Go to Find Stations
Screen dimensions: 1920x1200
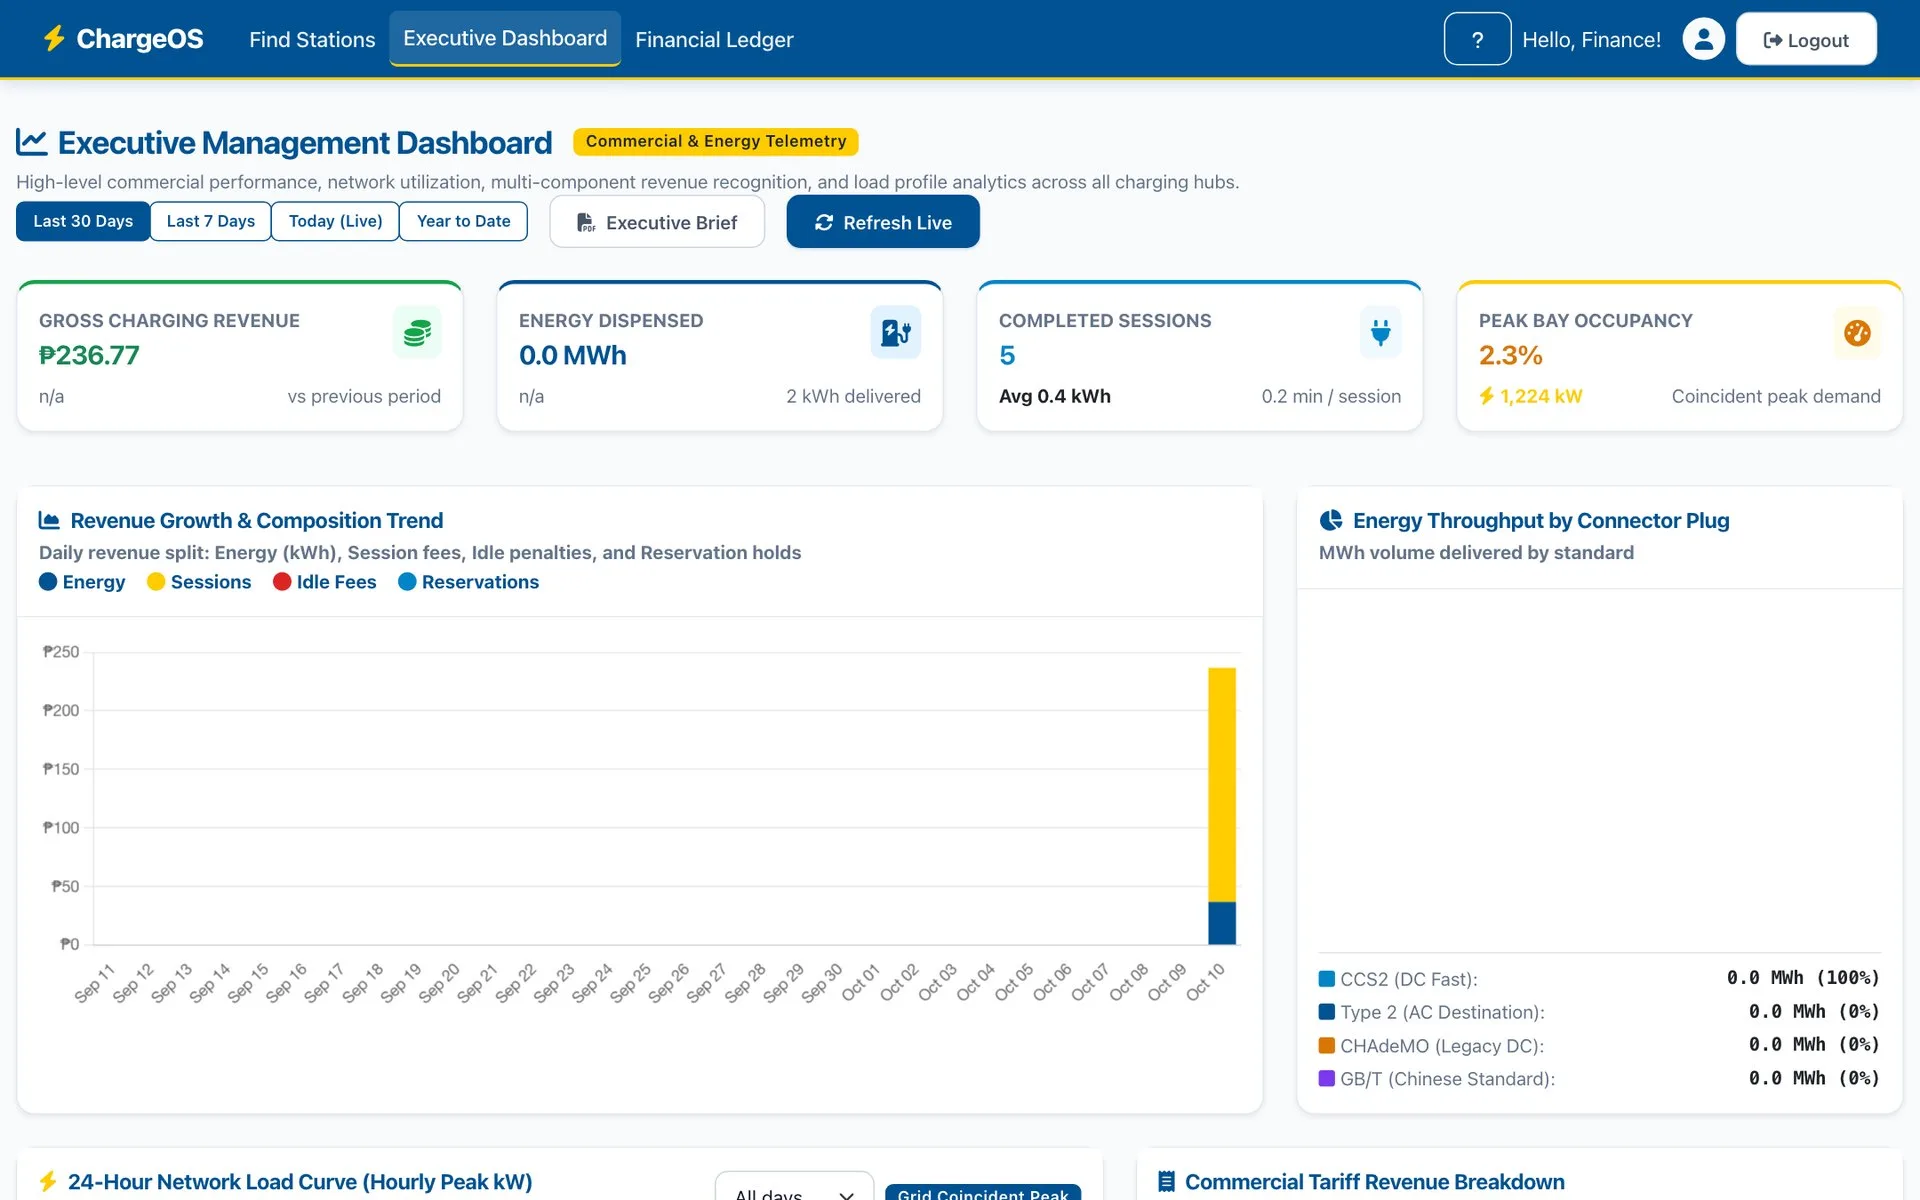click(x=312, y=39)
